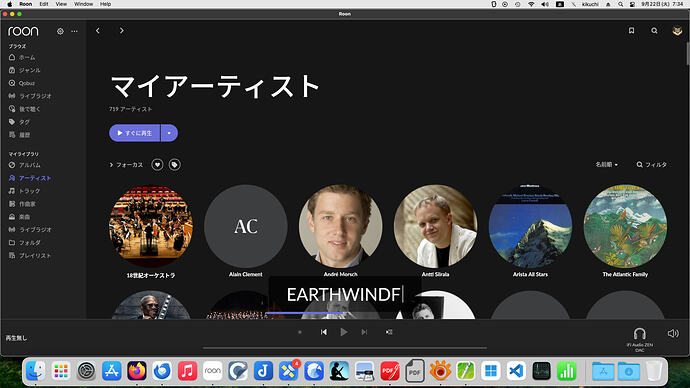Open the André Morsch artist thumbnail
The image size is (690, 388).
pyautogui.click(x=341, y=226)
